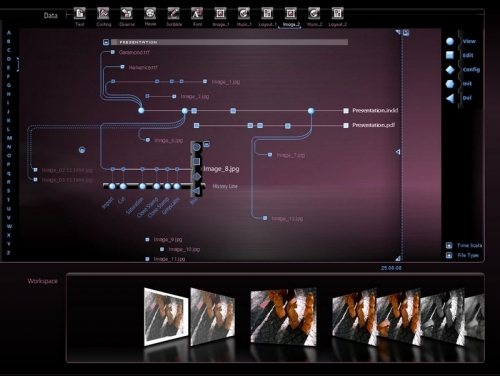The width and height of the screenshot is (500, 376).
Task: Click the Workspace panel label
Action: pos(42,281)
